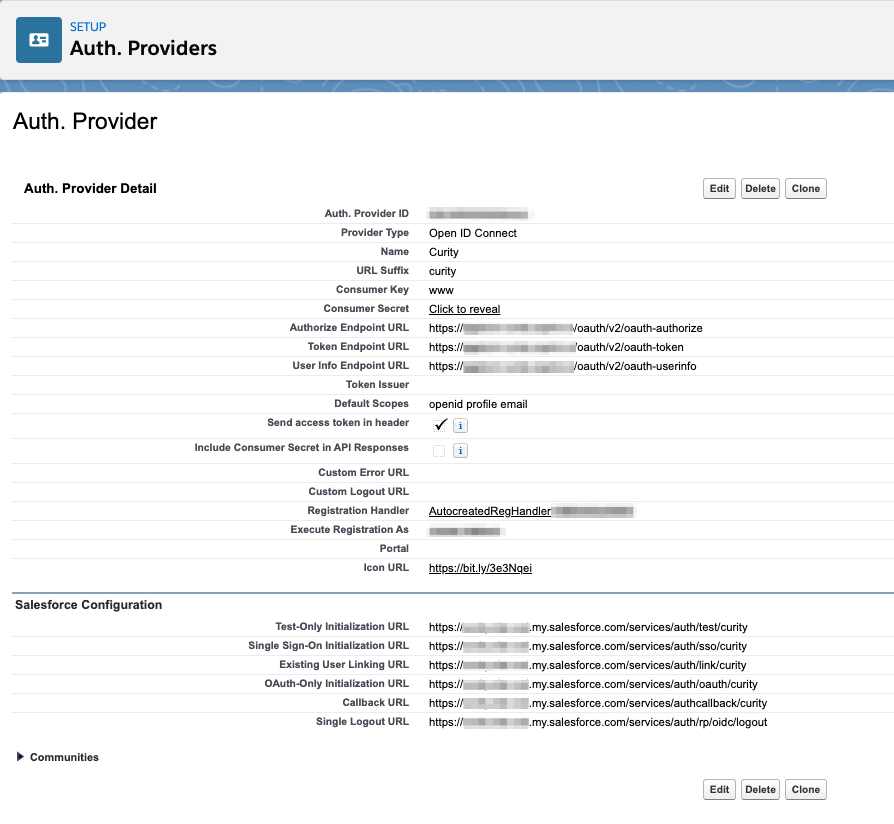
Task: Open info tooltip for Send access token in header
Action: click(x=459, y=425)
